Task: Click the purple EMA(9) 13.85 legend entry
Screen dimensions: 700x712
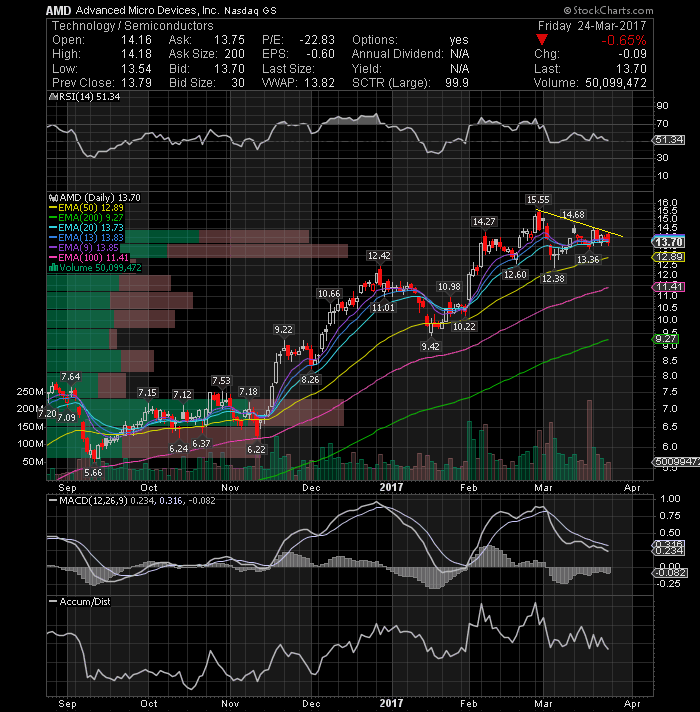Action: tap(84, 247)
